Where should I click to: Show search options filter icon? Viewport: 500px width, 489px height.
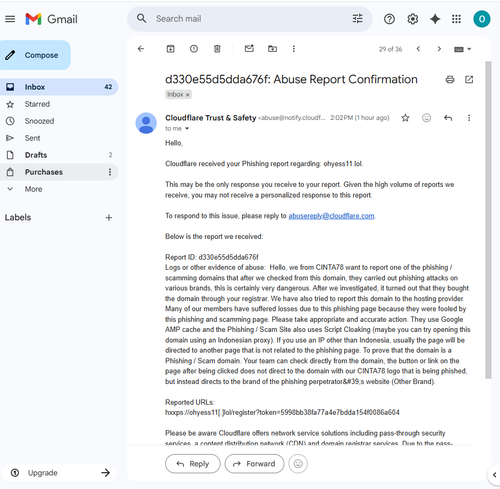point(358,19)
